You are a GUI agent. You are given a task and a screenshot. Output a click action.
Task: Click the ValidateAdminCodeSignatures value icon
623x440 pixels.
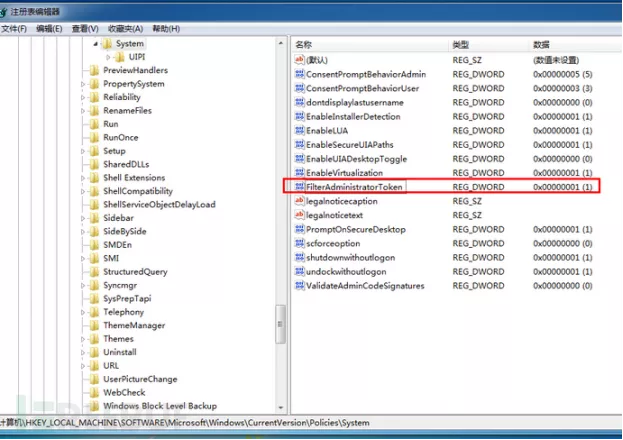(299, 286)
